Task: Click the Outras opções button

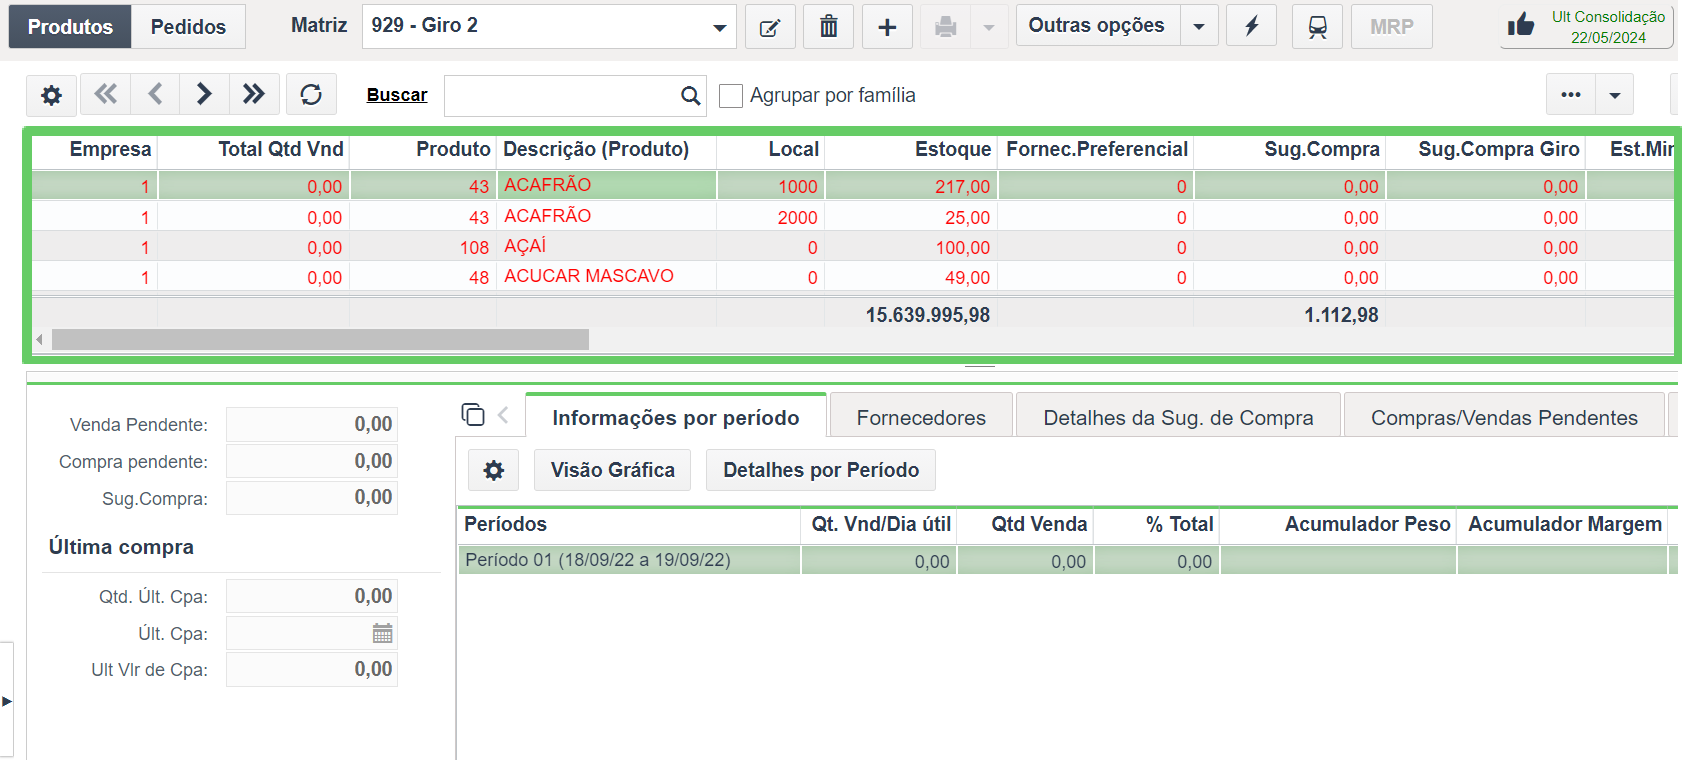Action: pyautogui.click(x=1097, y=27)
